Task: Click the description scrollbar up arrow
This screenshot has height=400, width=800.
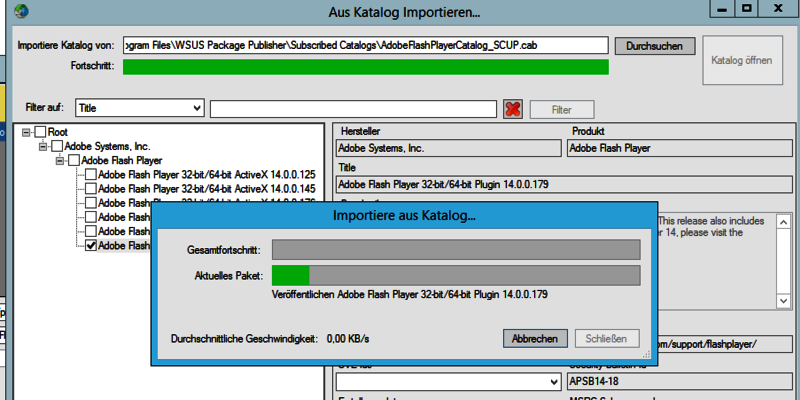Action: coord(784,222)
